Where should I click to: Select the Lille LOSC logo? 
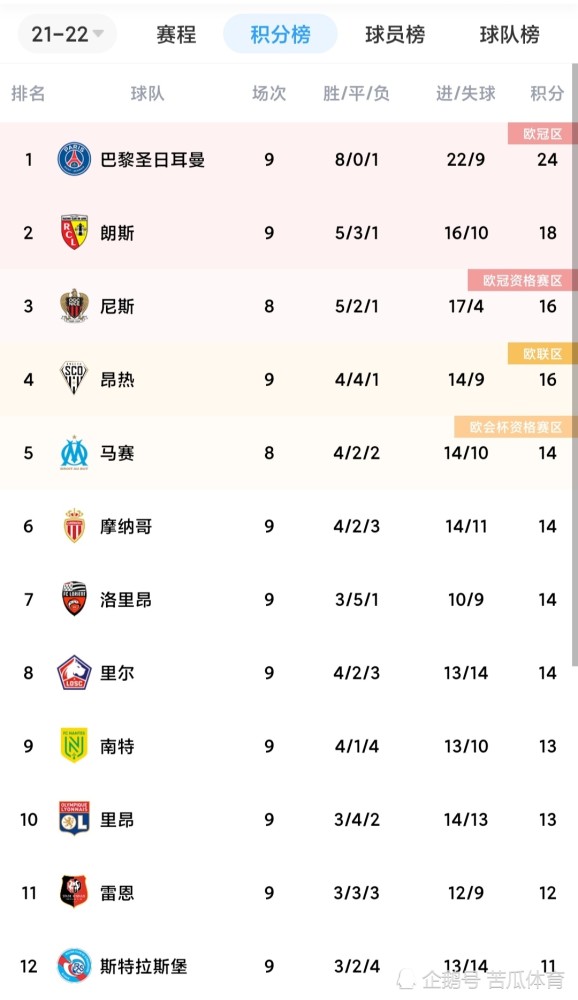[74, 672]
